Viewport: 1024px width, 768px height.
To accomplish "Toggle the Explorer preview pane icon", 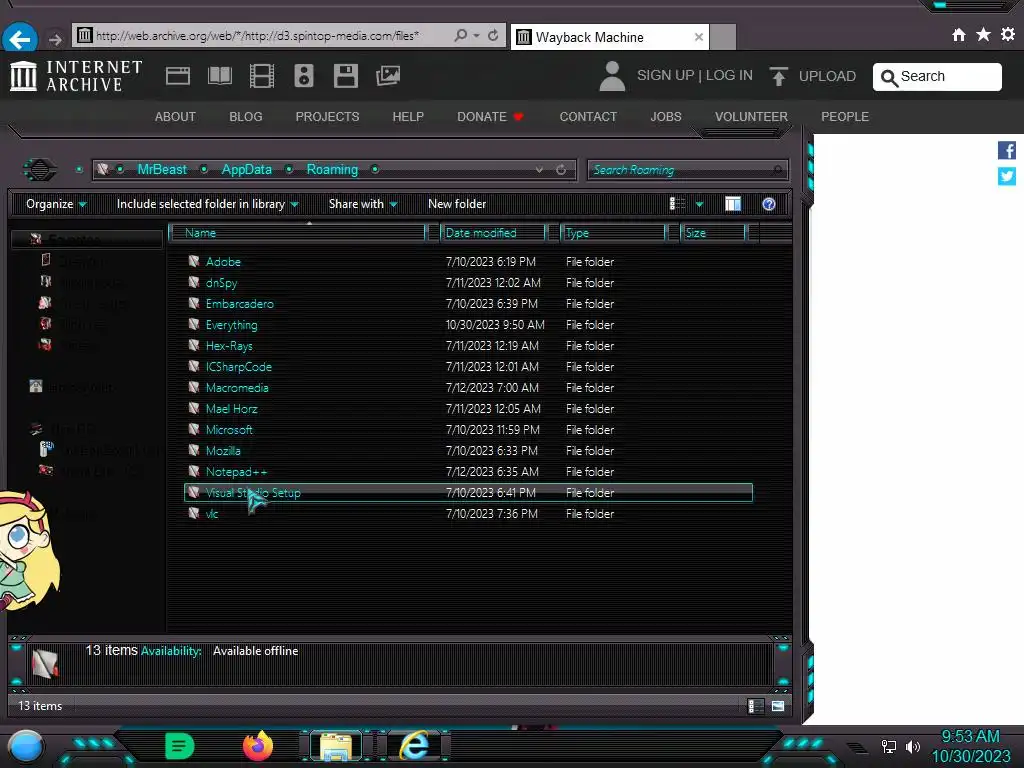I will pyautogui.click(x=733, y=204).
